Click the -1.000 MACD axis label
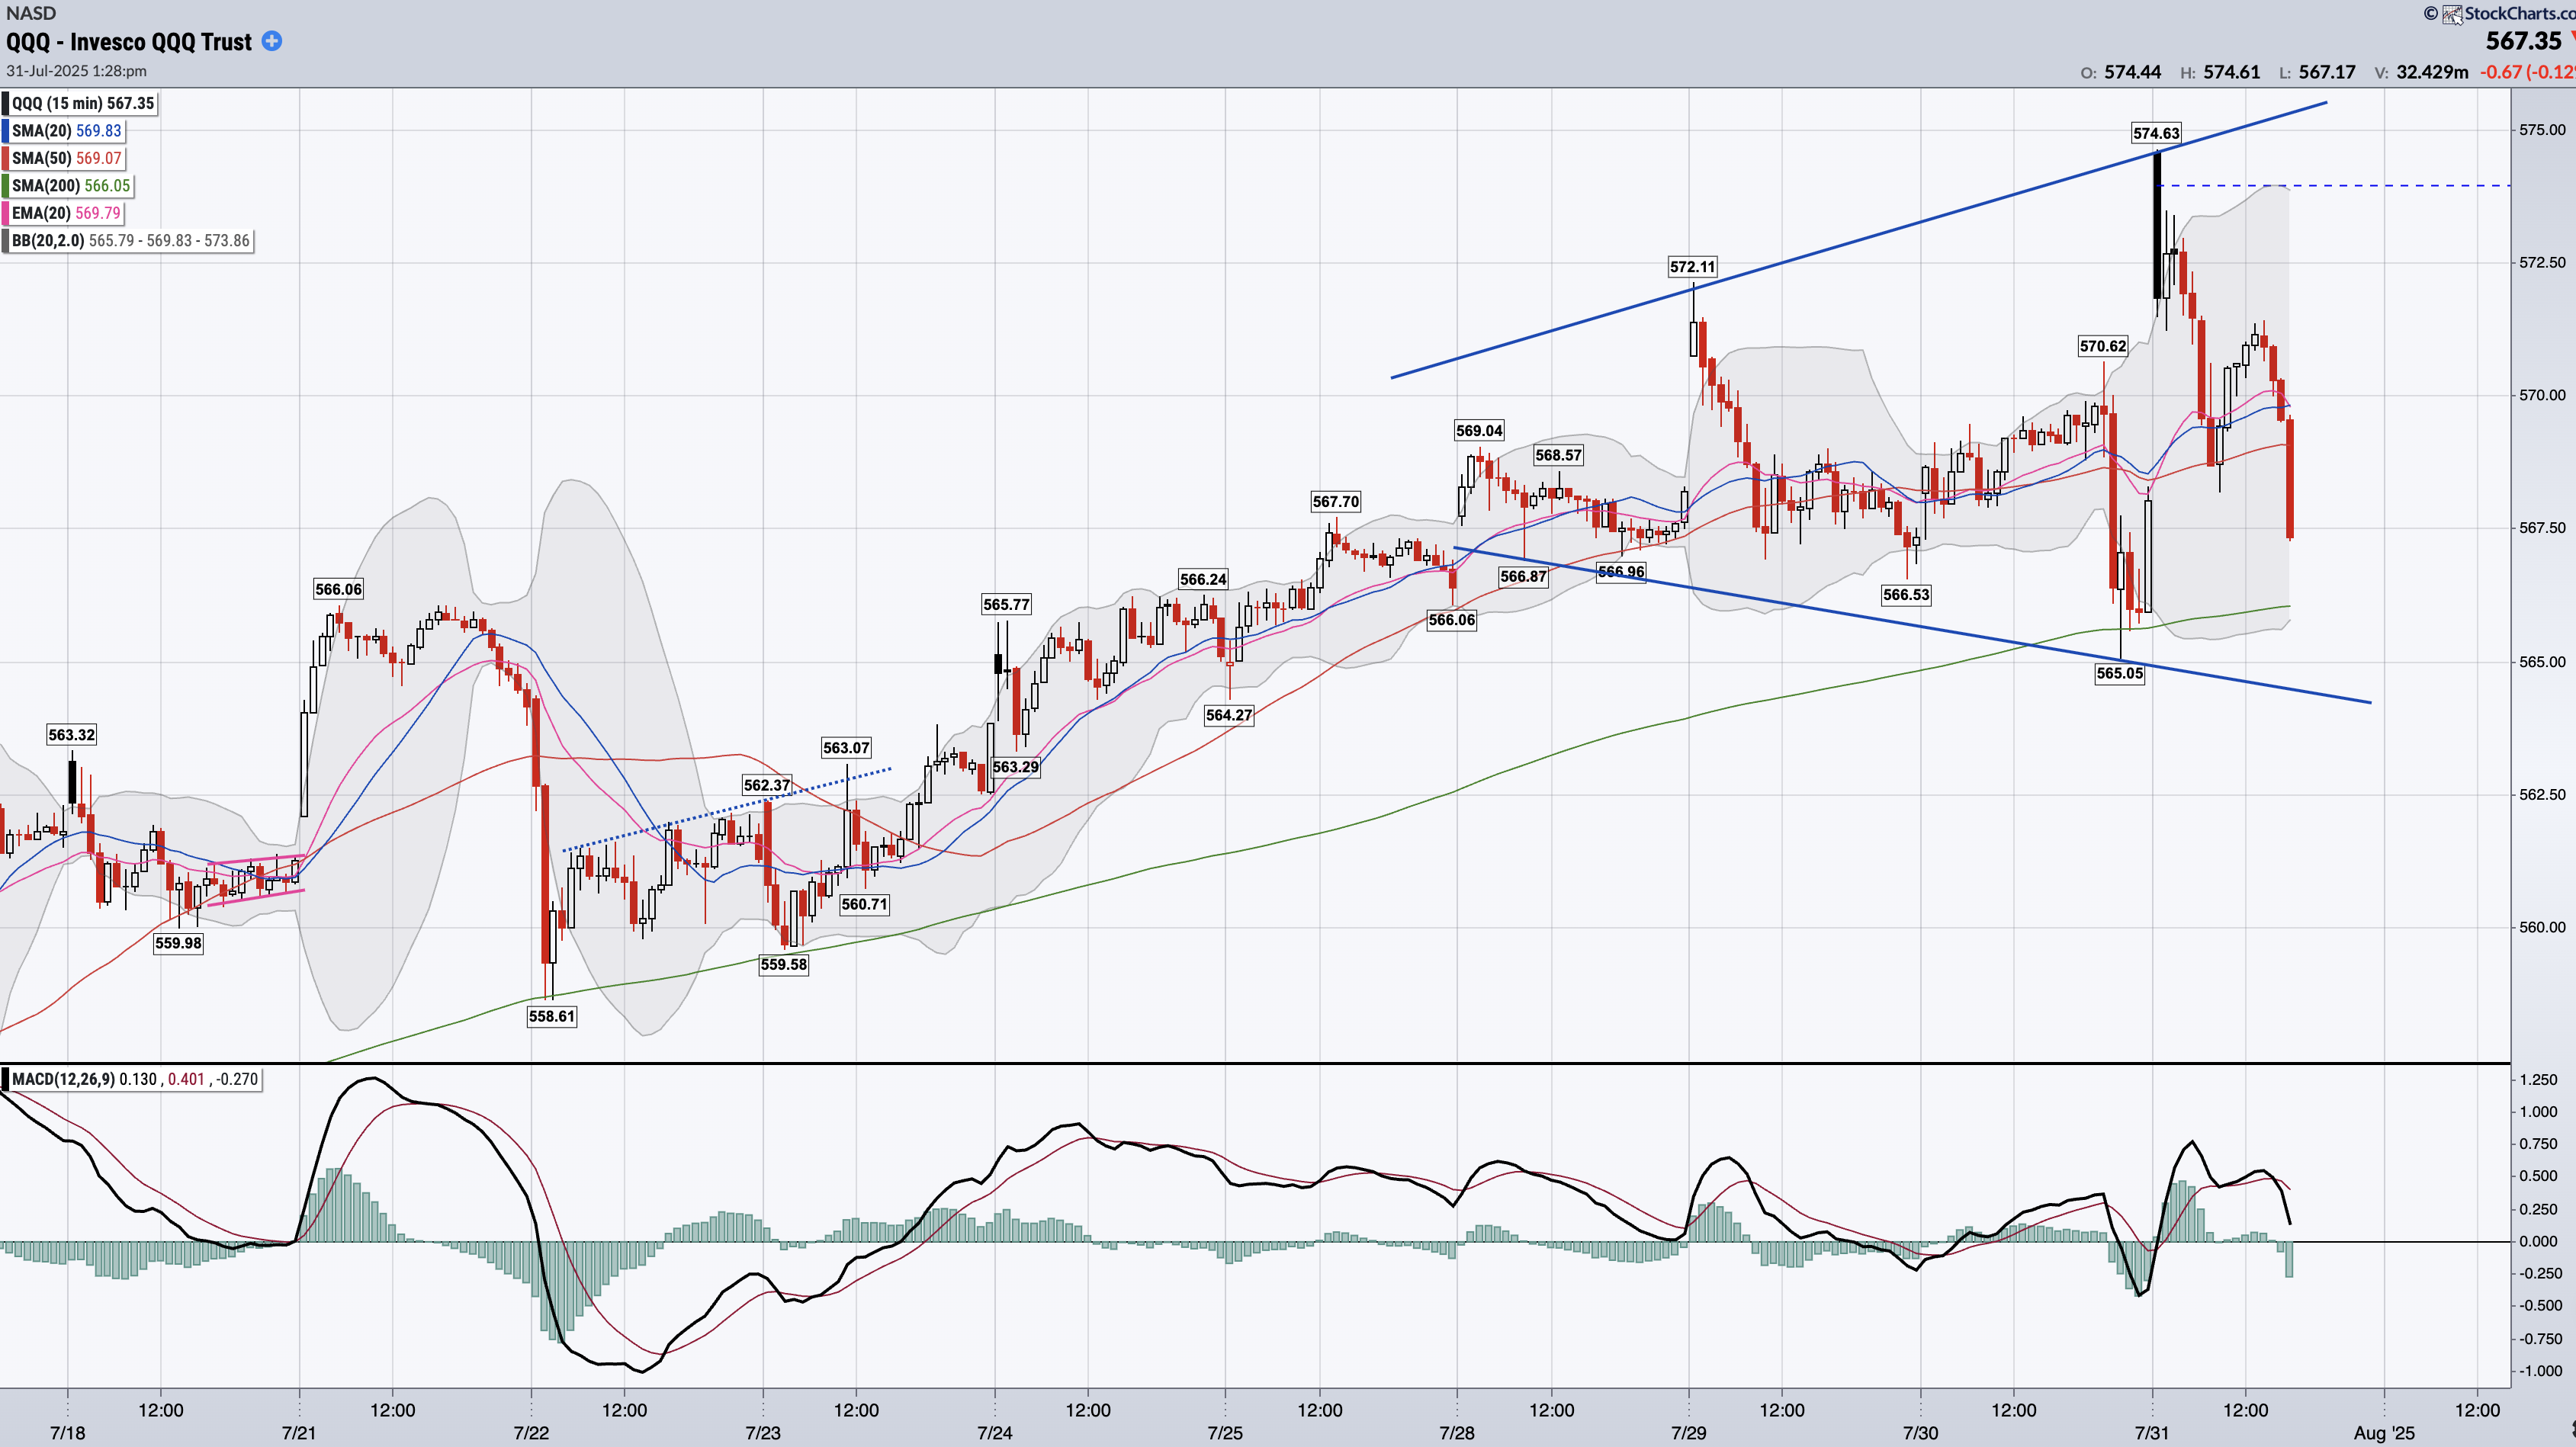2576x1447 pixels. [2540, 1371]
